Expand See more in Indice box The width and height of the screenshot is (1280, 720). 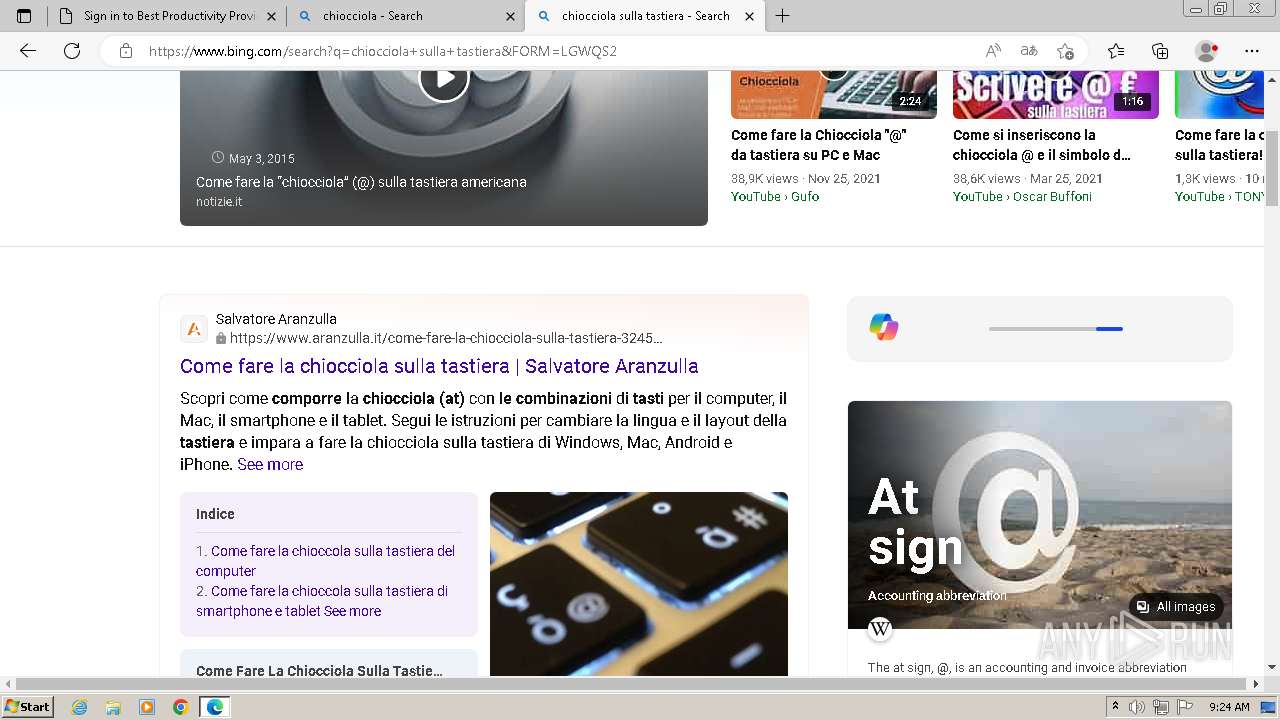point(352,611)
